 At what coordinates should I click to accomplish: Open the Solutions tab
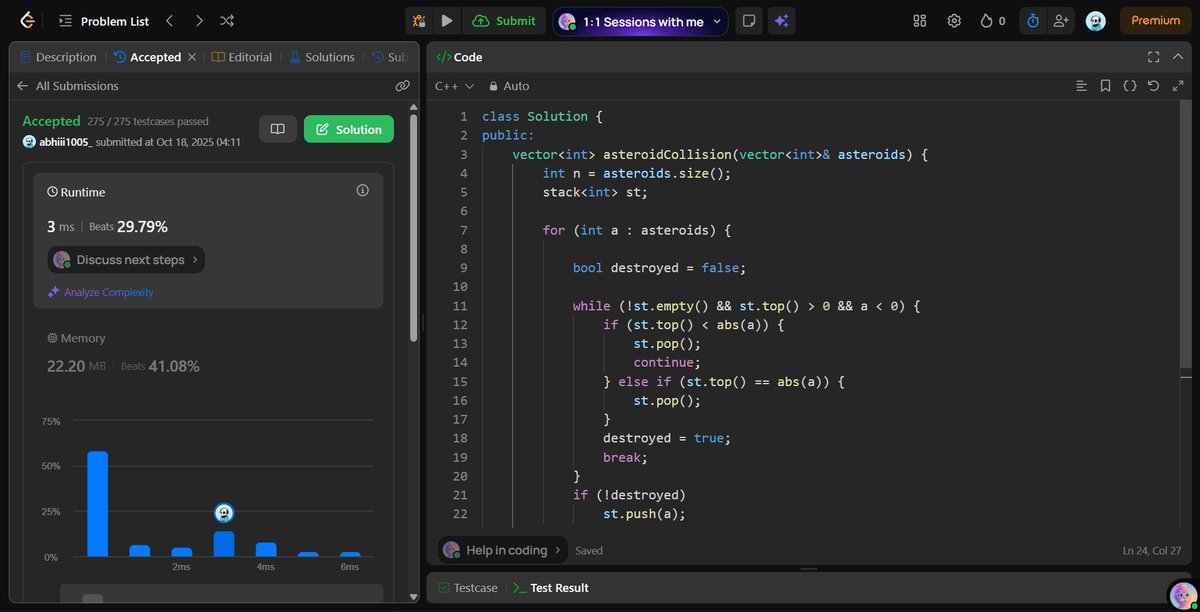tap(322, 57)
